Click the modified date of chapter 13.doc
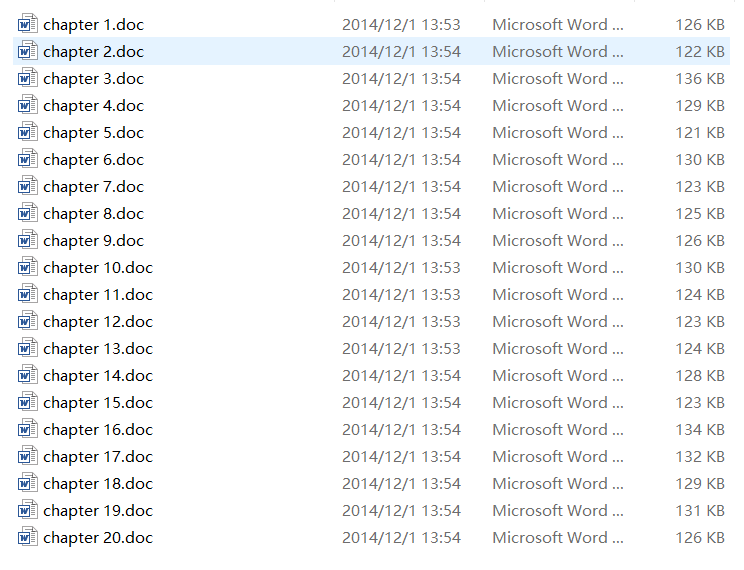This screenshot has height=570, width=744. [x=401, y=349]
